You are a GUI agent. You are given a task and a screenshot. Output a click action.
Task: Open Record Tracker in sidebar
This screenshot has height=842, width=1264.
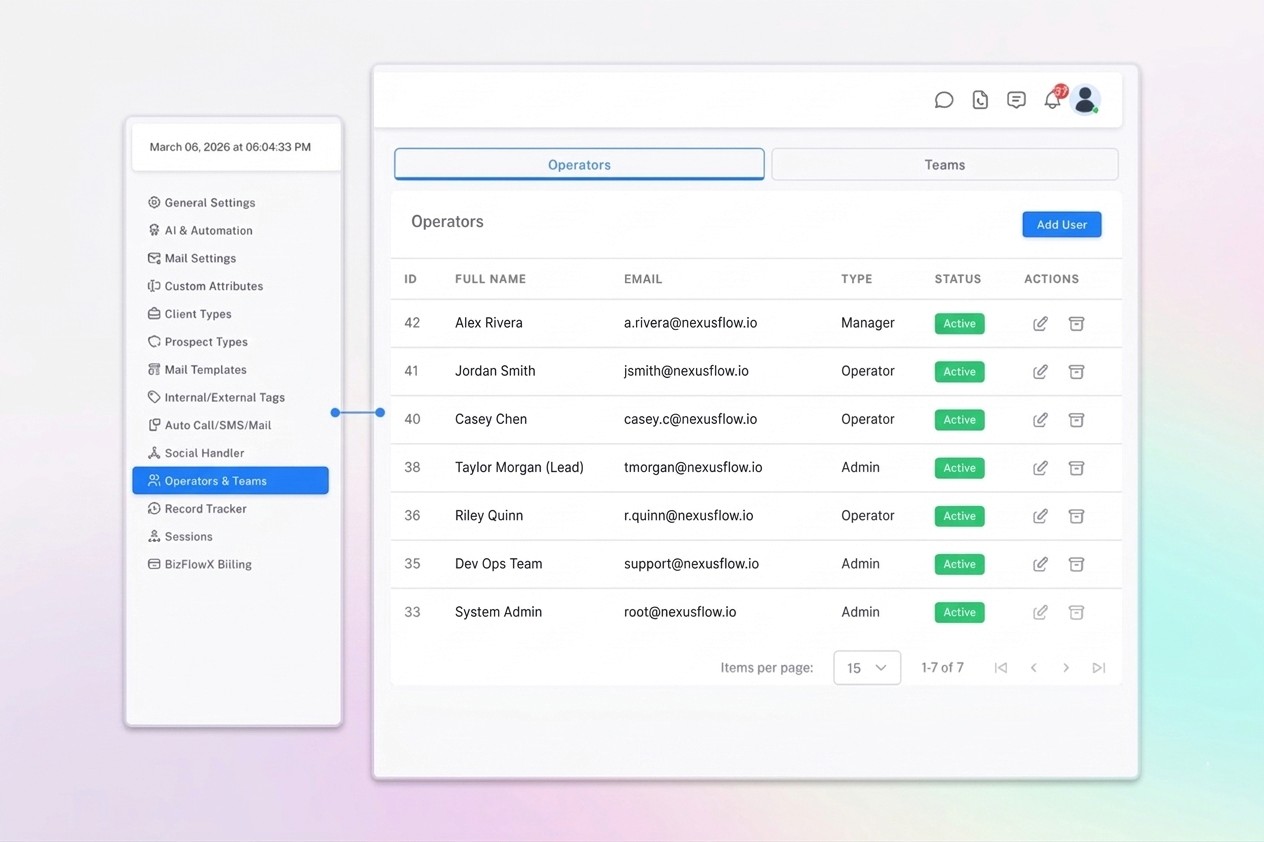197,509
